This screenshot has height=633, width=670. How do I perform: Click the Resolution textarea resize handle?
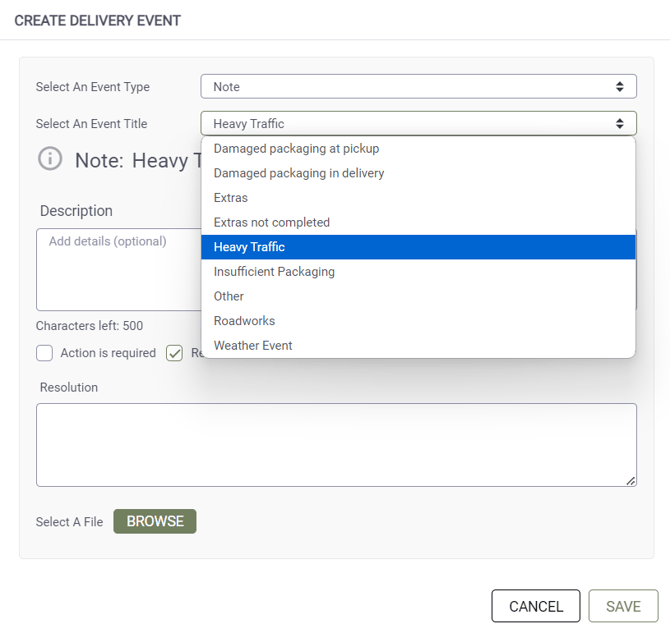point(631,481)
